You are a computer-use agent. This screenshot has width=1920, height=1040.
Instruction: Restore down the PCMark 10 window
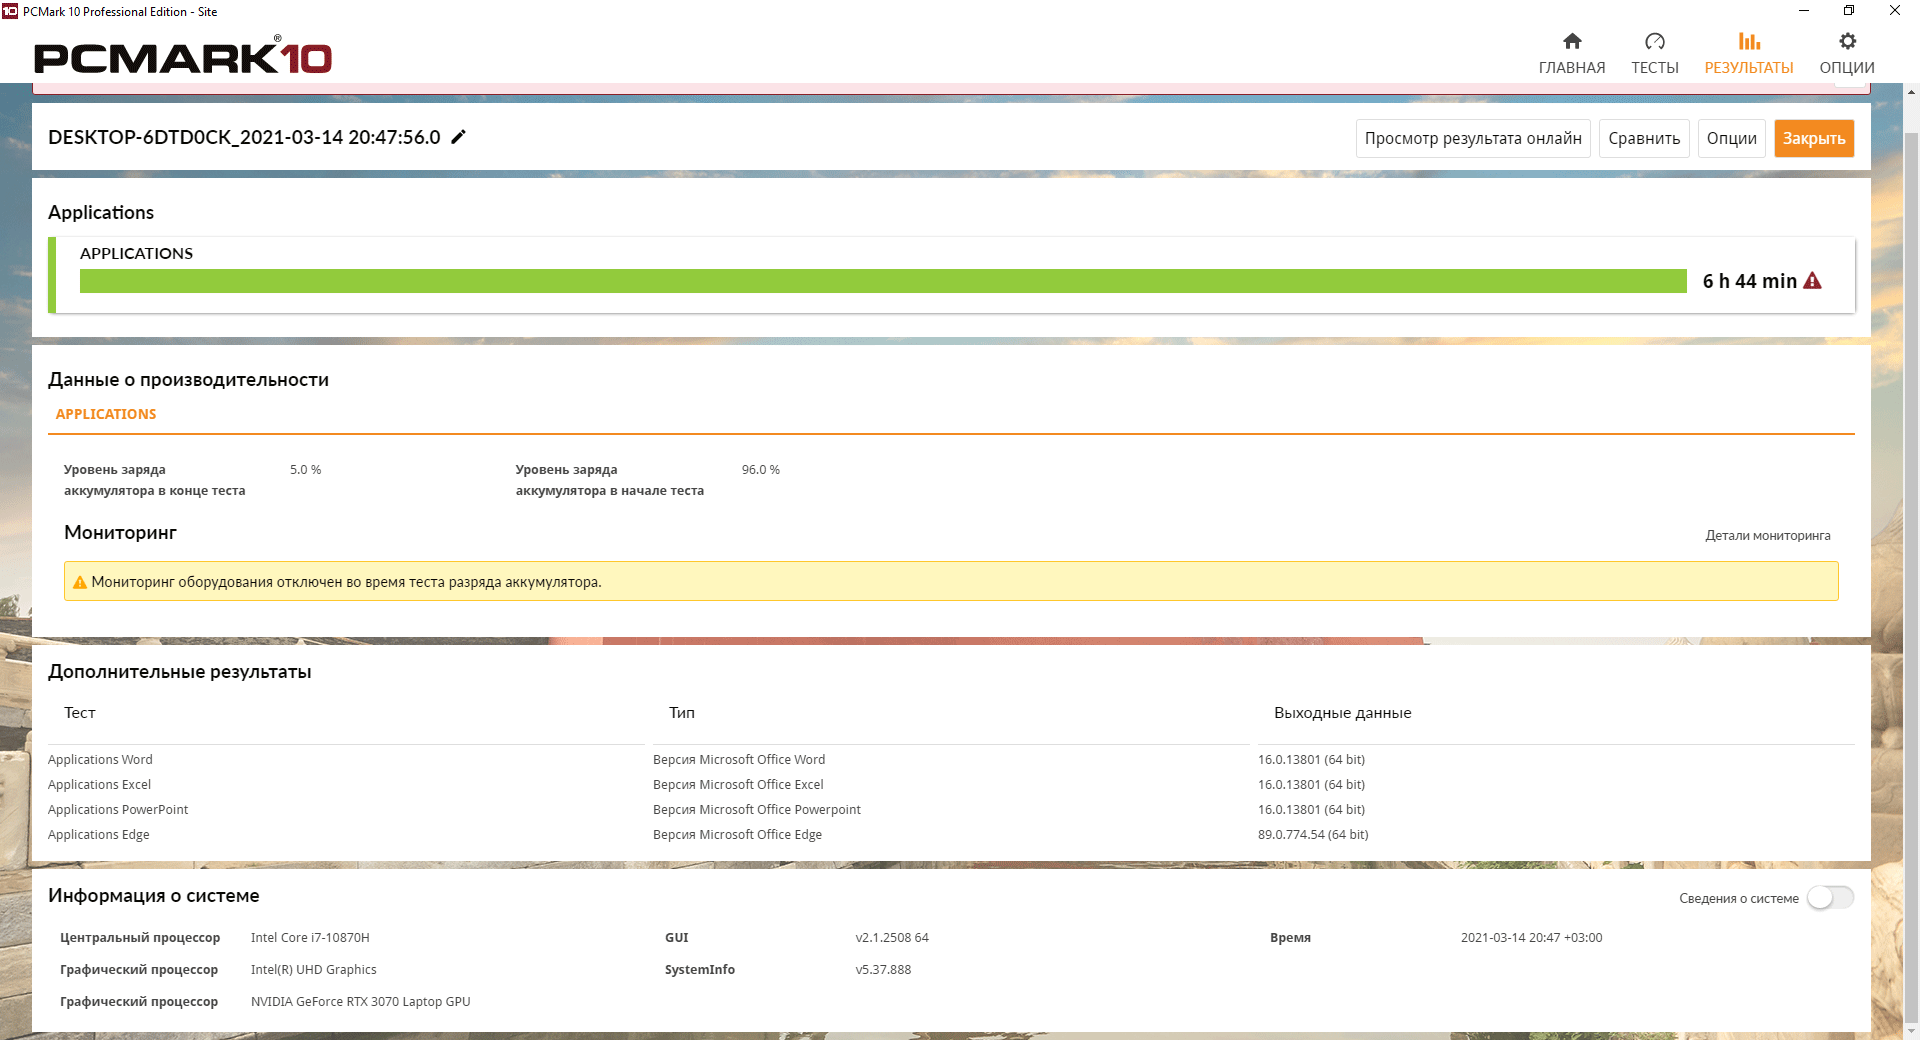click(x=1849, y=11)
